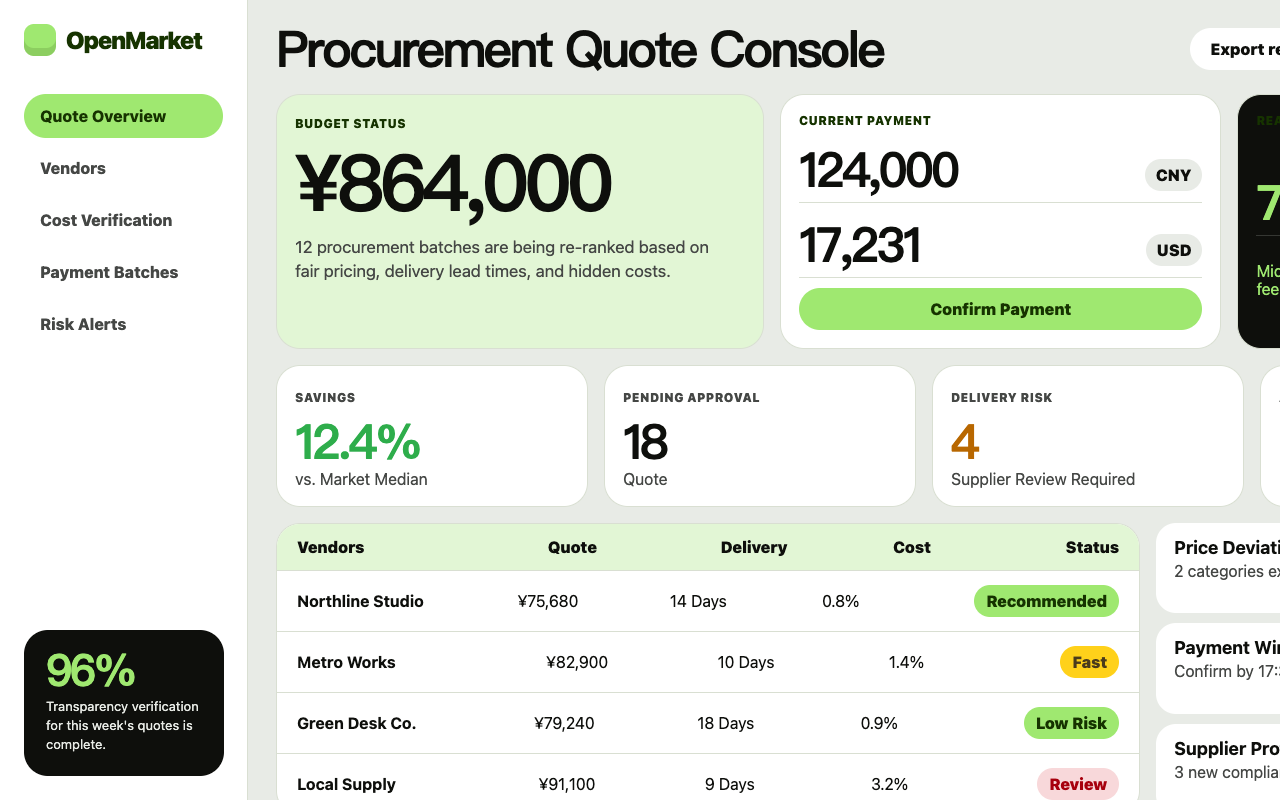Viewport: 1280px width, 800px height.
Task: Click the ¥79,240 quote value
Action: 564,723
